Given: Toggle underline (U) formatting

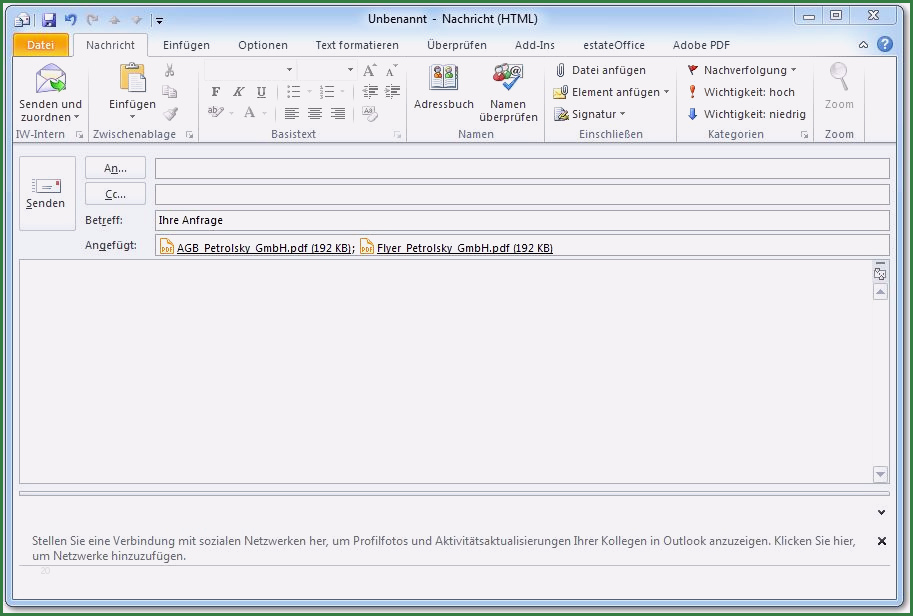Looking at the screenshot, I should pyautogui.click(x=261, y=92).
